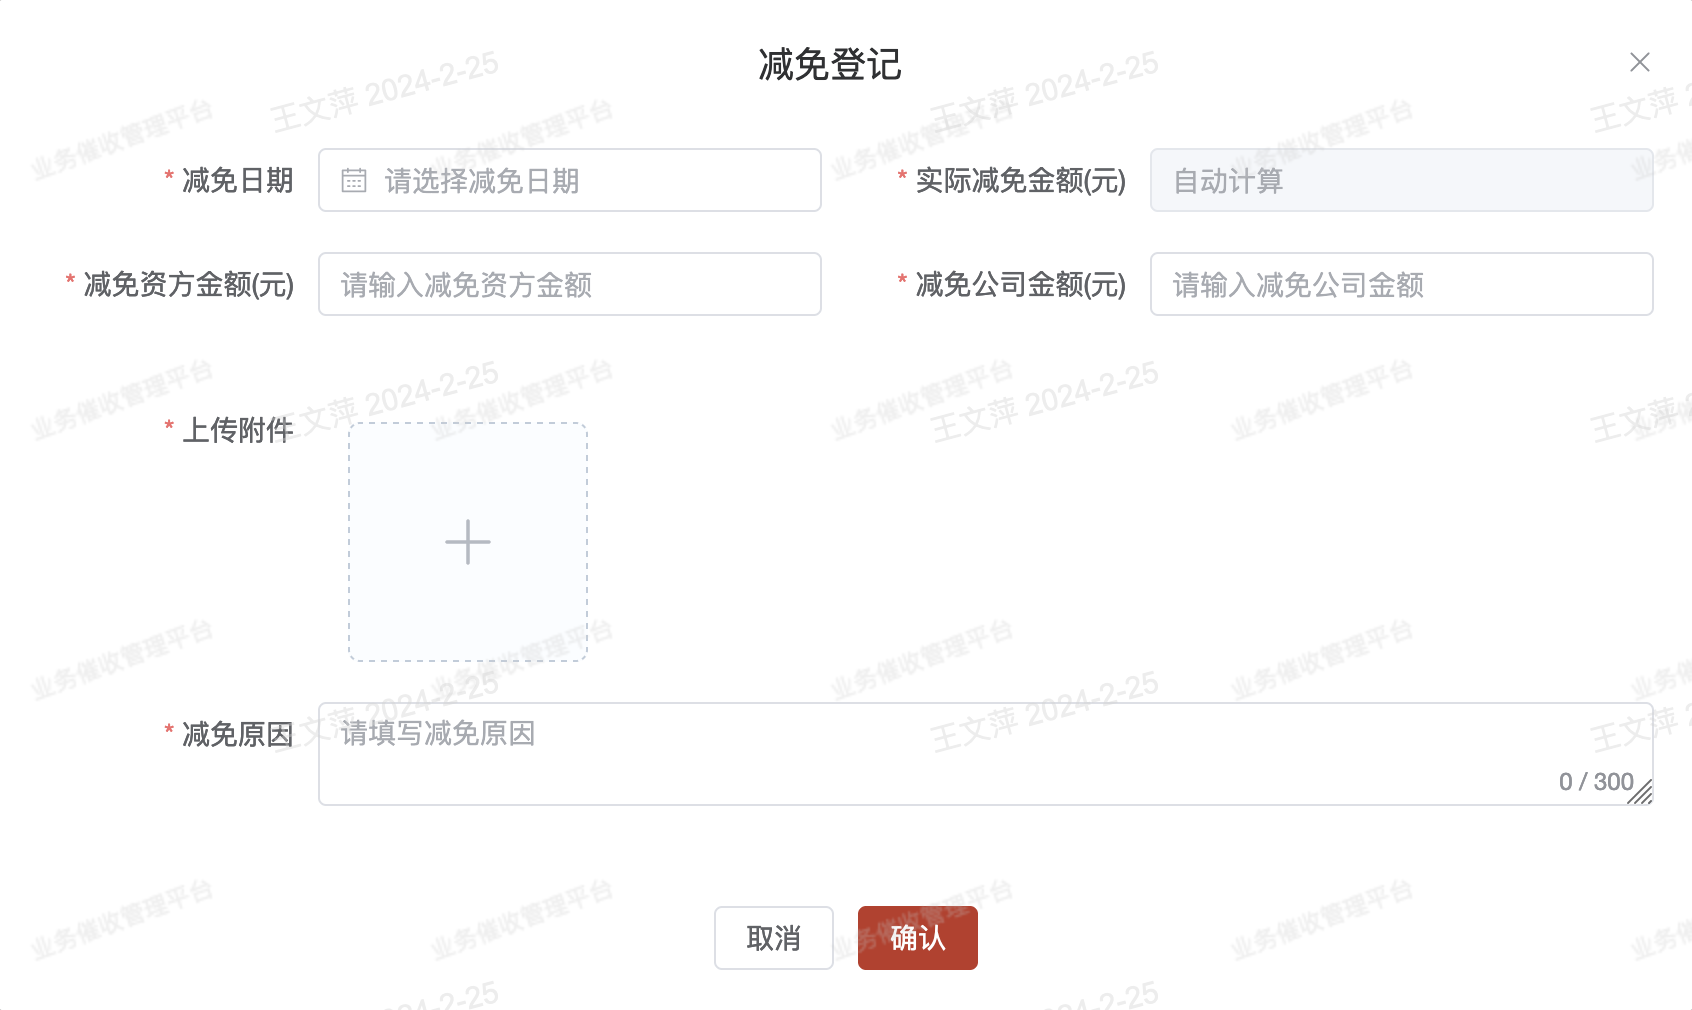Click the 自动计算 actual amount field

click(1401, 180)
